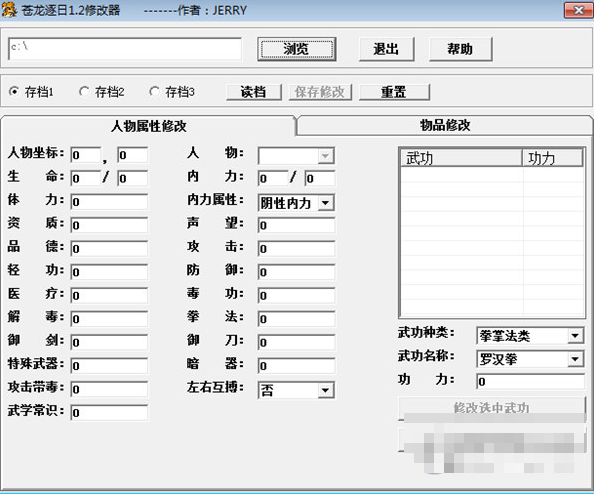The width and height of the screenshot is (594, 494).
Task: Click the 退出 exit button
Action: (386, 49)
